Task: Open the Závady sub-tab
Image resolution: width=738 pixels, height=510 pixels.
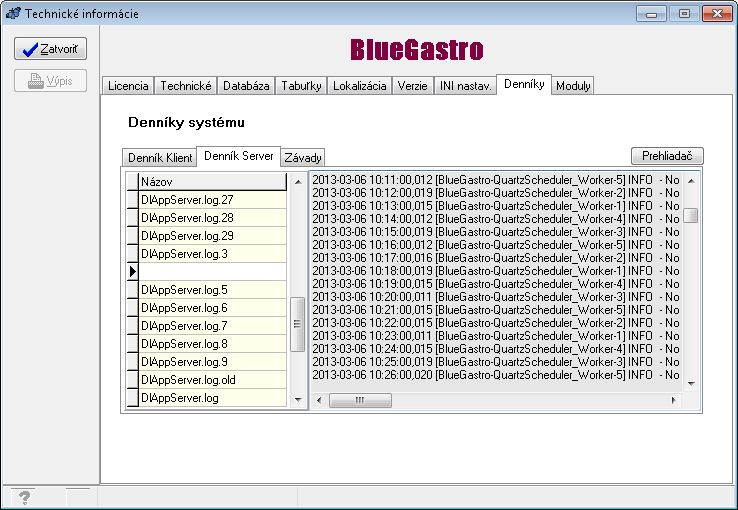Action: point(303,158)
